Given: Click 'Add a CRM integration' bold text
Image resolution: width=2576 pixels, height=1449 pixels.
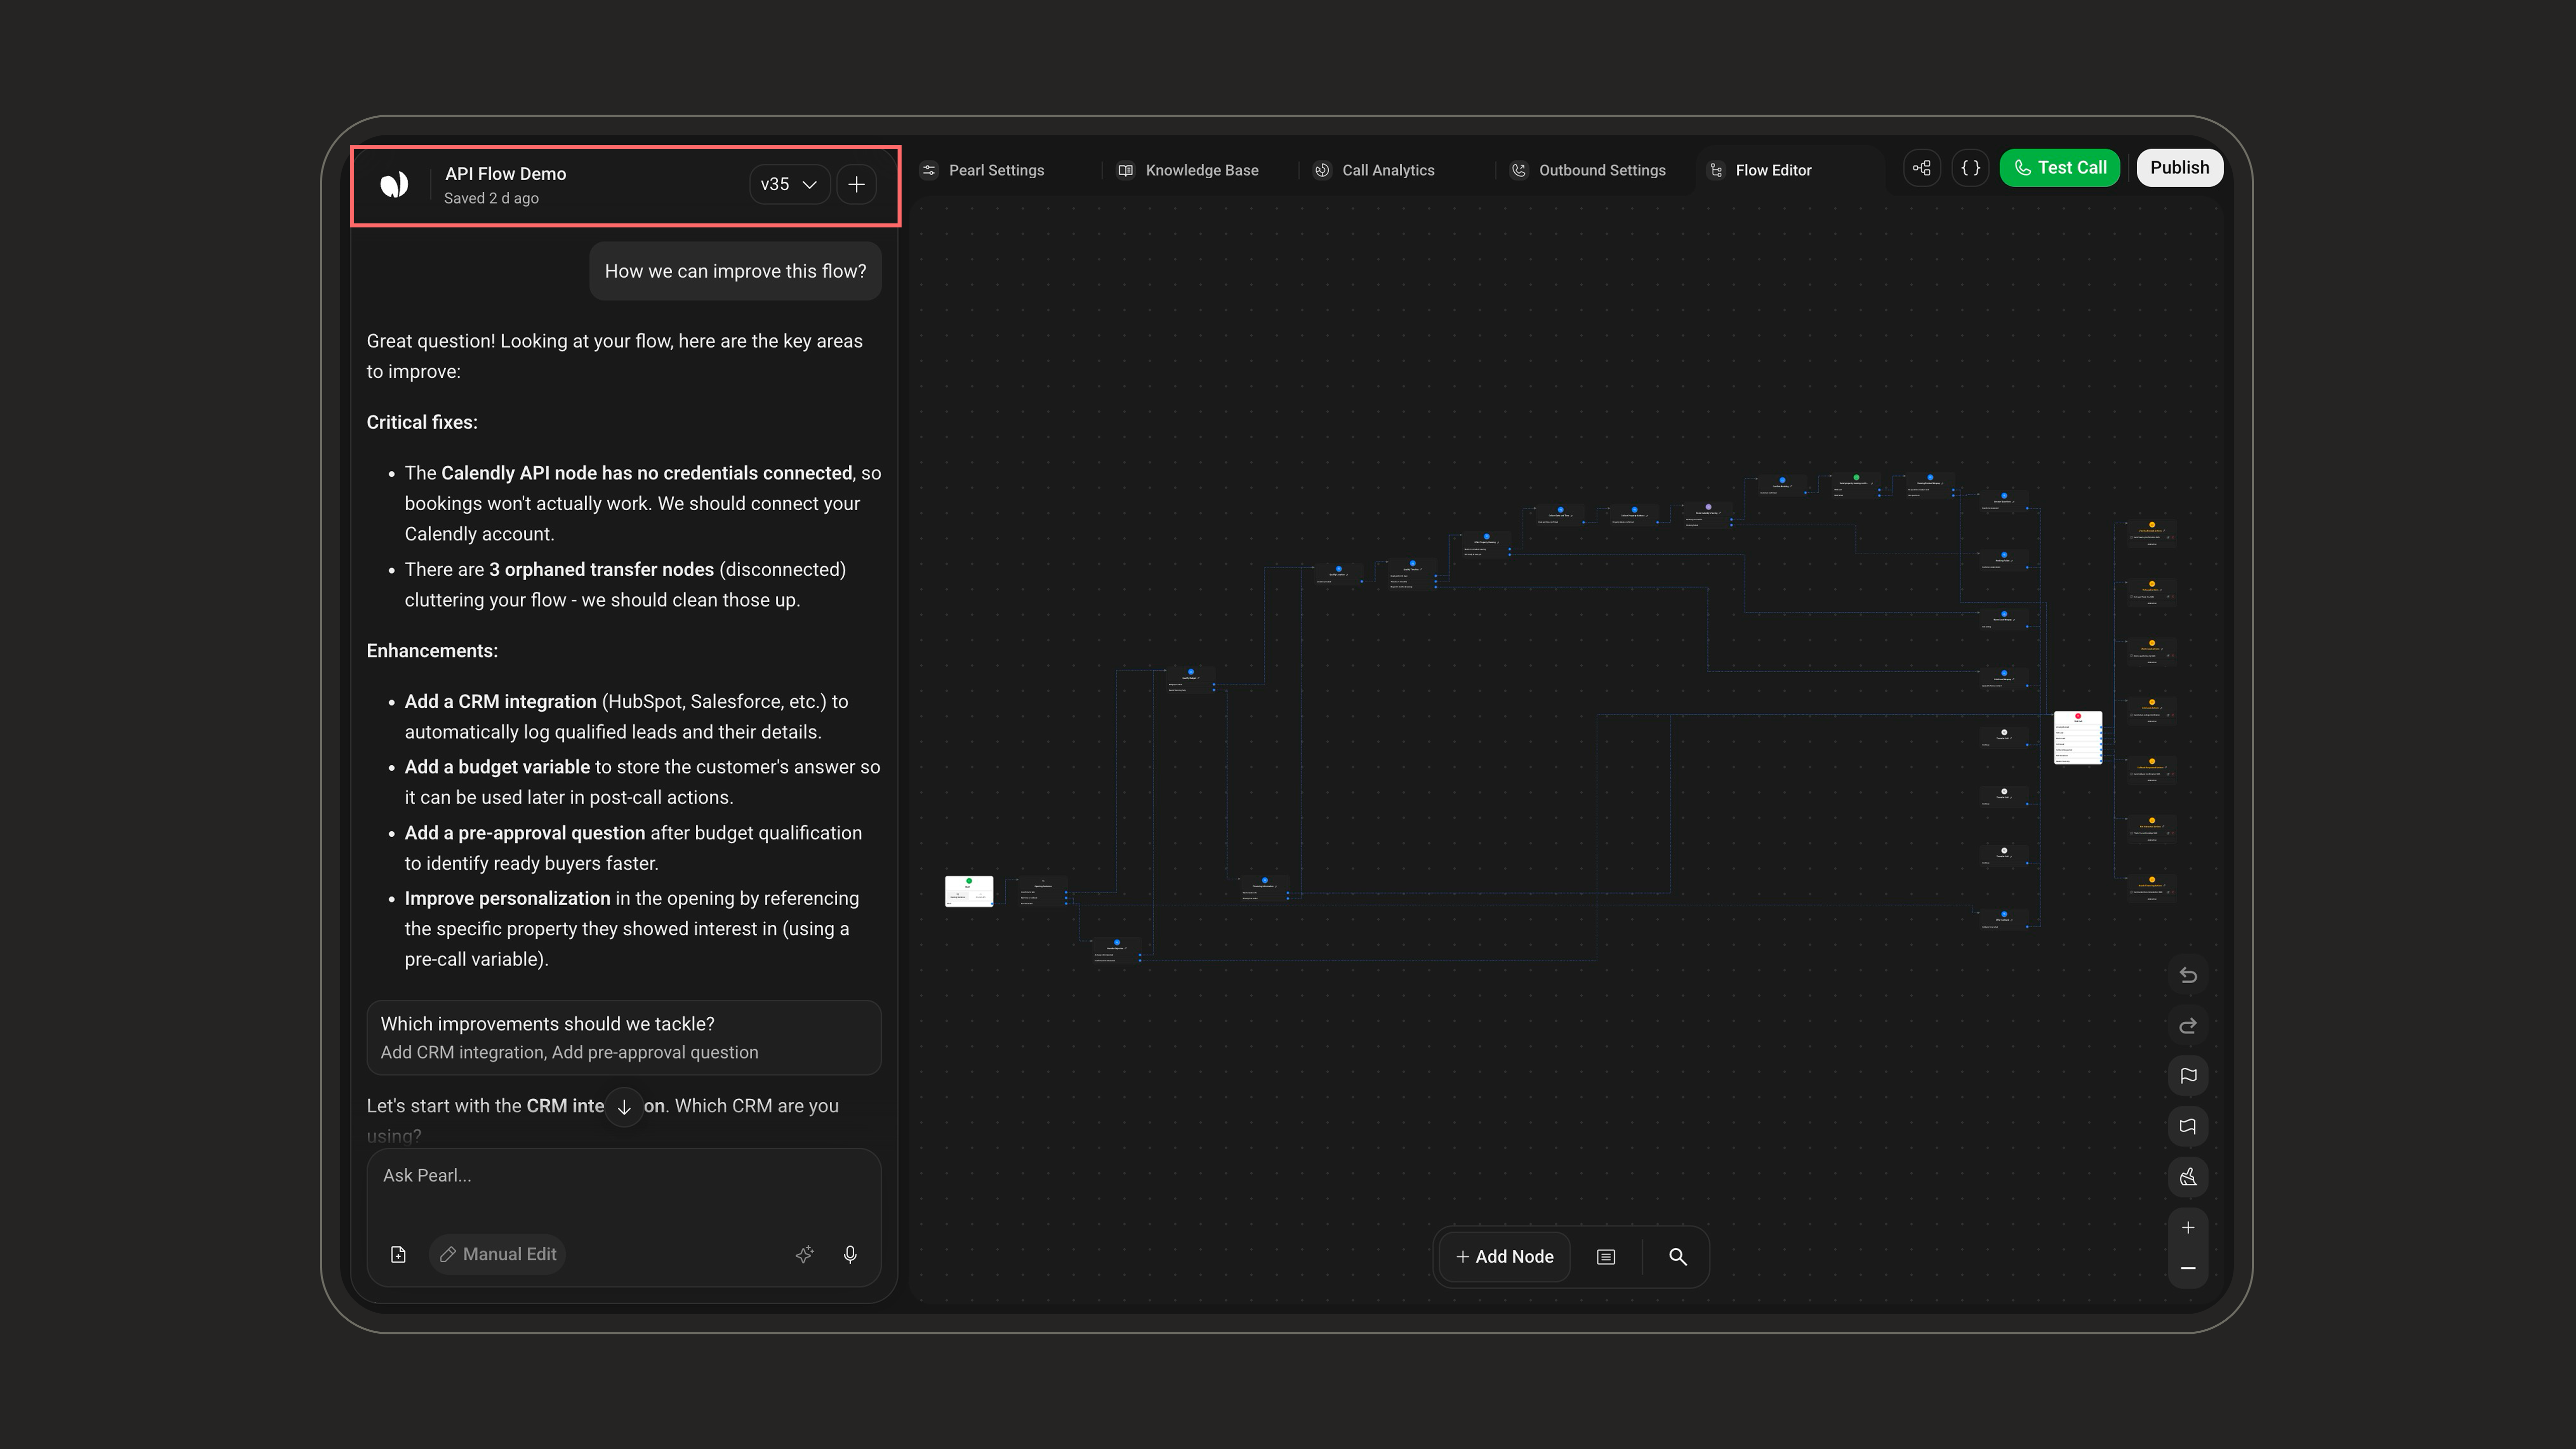Looking at the screenshot, I should (x=500, y=702).
